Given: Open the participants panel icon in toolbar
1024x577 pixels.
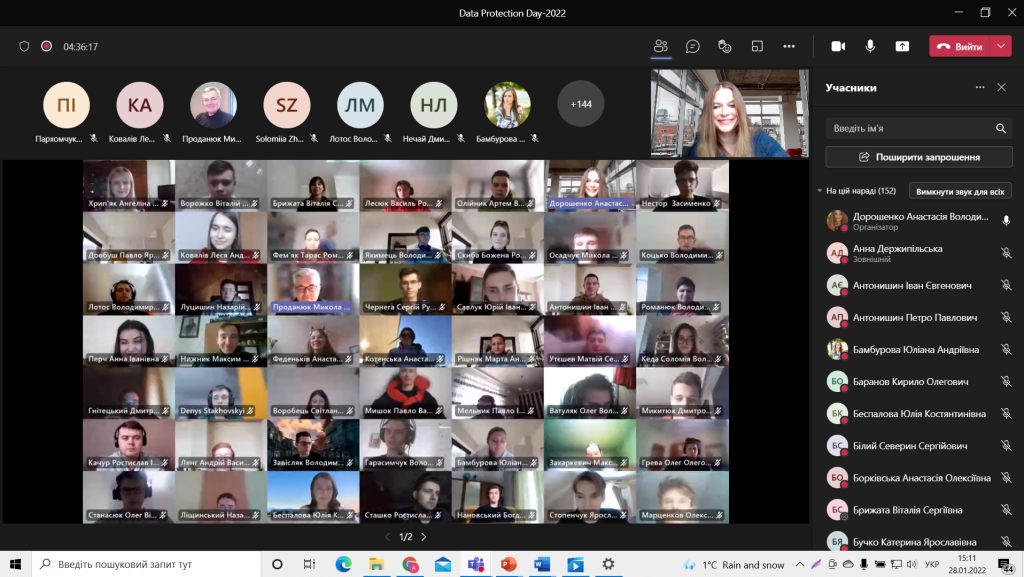Looking at the screenshot, I should 660,46.
